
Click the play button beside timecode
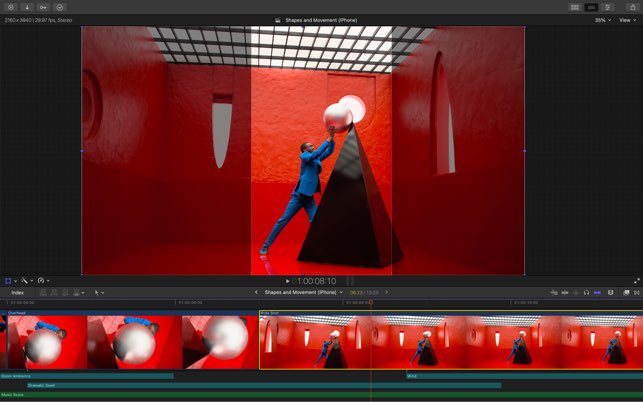(x=287, y=281)
